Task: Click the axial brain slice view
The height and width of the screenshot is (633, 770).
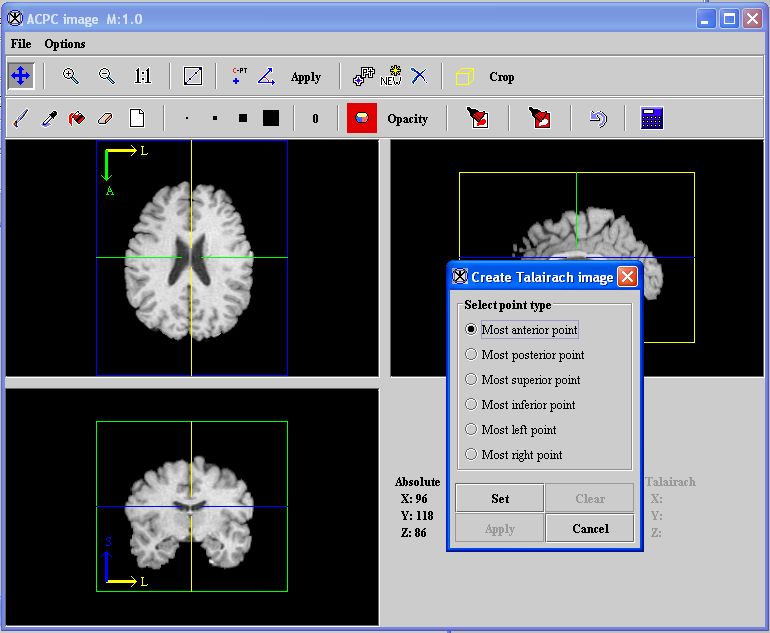Action: [x=191, y=257]
